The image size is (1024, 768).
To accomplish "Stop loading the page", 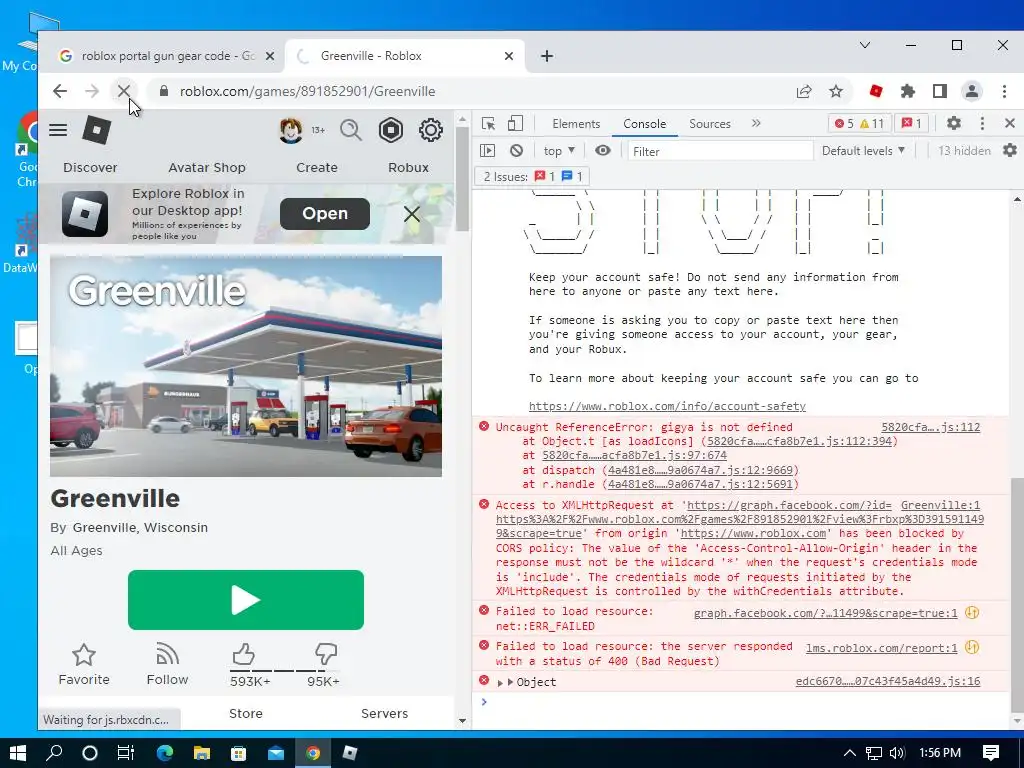I will [x=123, y=91].
